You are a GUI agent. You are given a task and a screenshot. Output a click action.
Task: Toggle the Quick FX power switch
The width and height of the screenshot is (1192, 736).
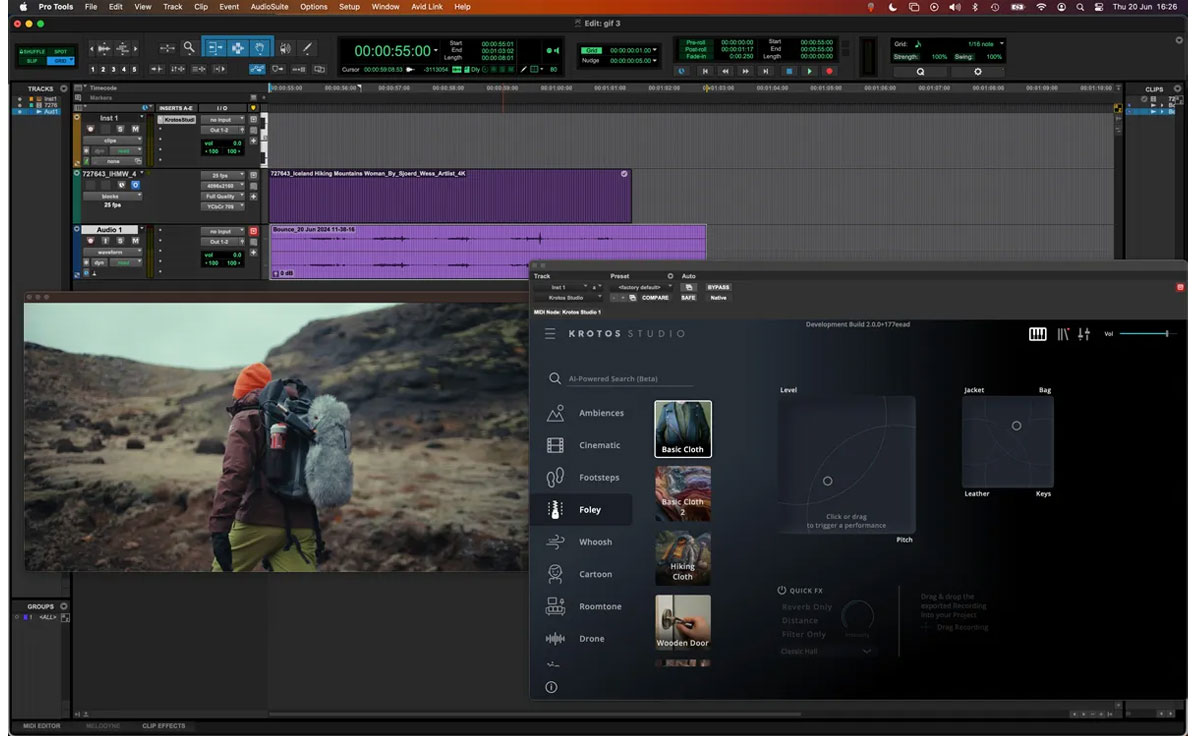point(782,590)
